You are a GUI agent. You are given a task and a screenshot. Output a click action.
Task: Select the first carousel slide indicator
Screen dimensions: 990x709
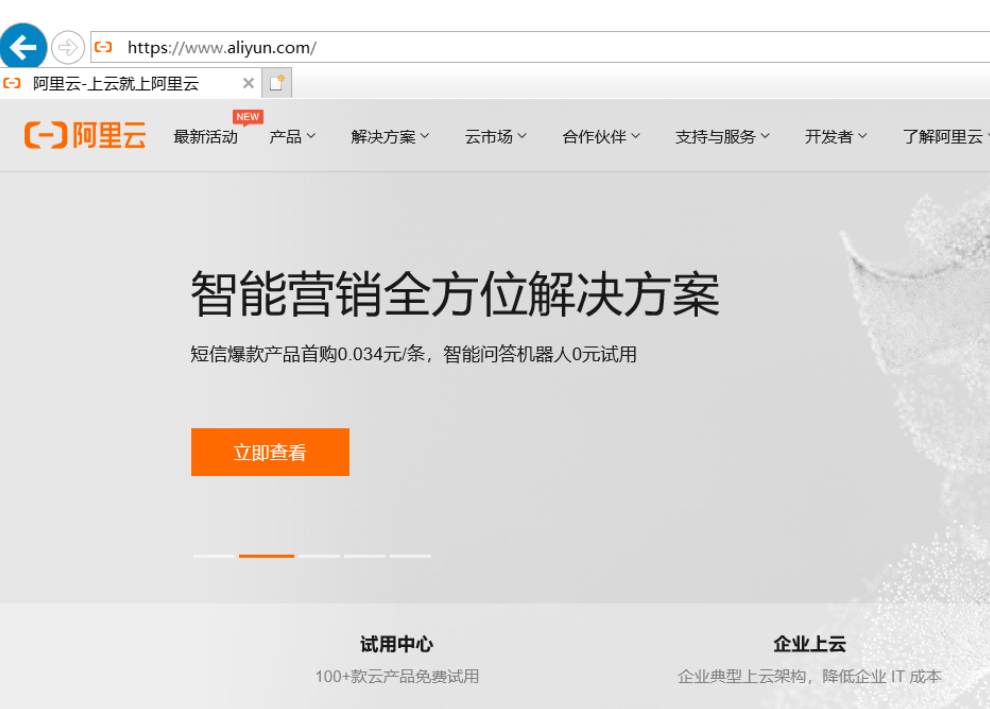pos(214,556)
